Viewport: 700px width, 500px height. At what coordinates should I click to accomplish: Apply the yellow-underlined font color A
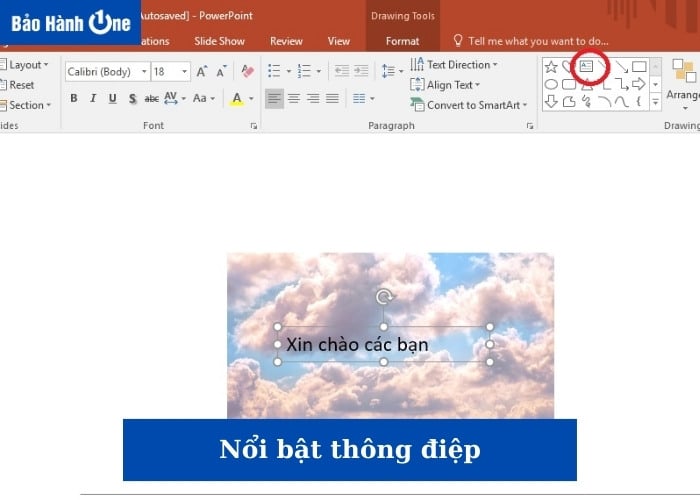(x=237, y=99)
